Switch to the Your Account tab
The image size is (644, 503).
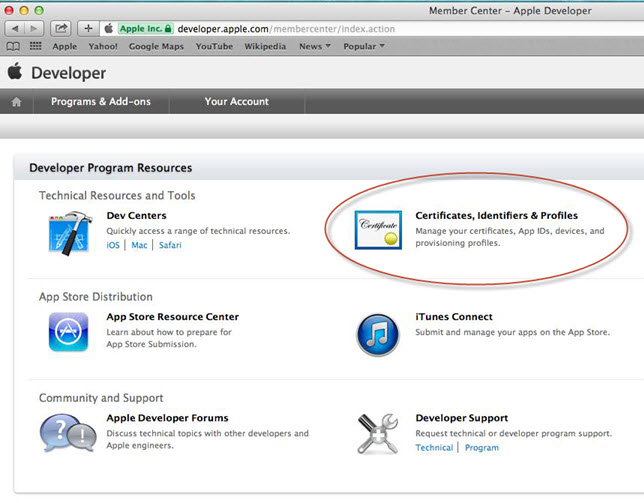coord(236,102)
